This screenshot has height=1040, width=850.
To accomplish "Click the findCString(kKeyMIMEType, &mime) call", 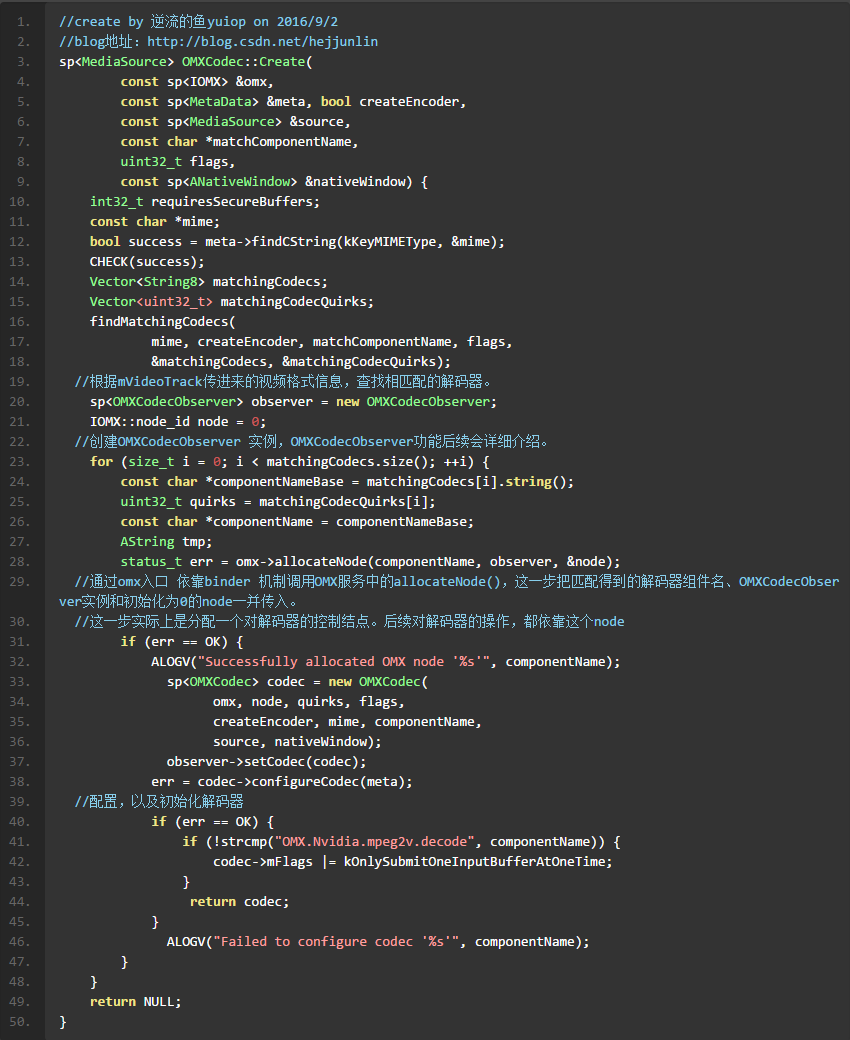I will [377, 241].
